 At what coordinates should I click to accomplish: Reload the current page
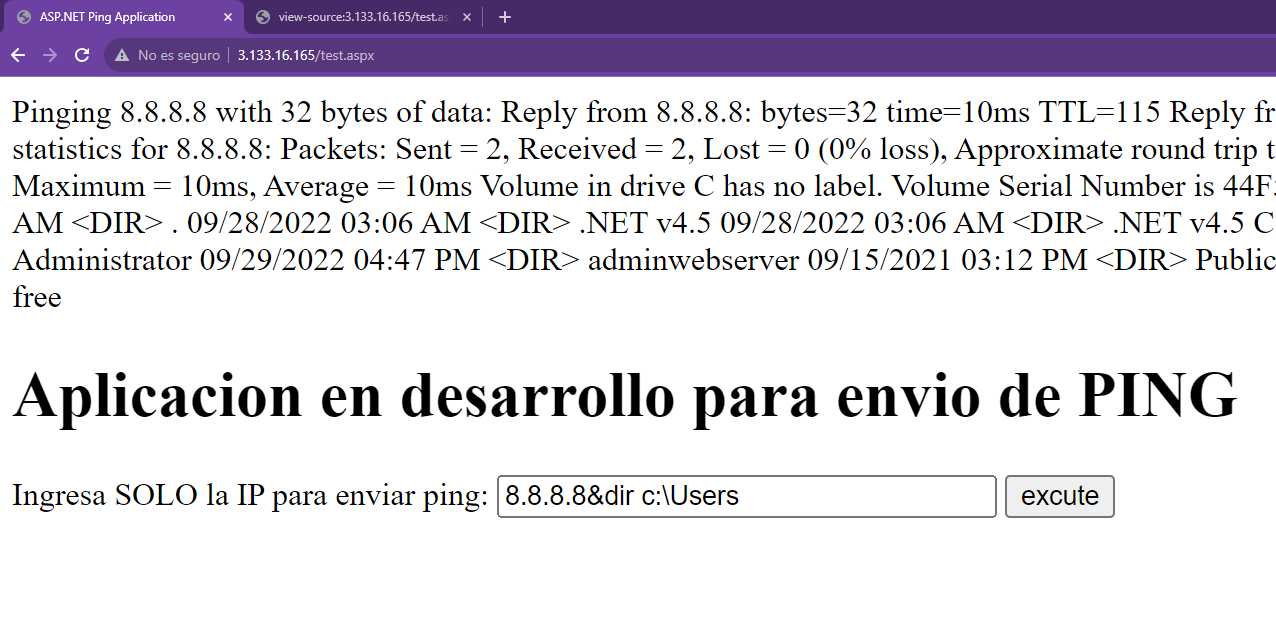pyautogui.click(x=82, y=55)
